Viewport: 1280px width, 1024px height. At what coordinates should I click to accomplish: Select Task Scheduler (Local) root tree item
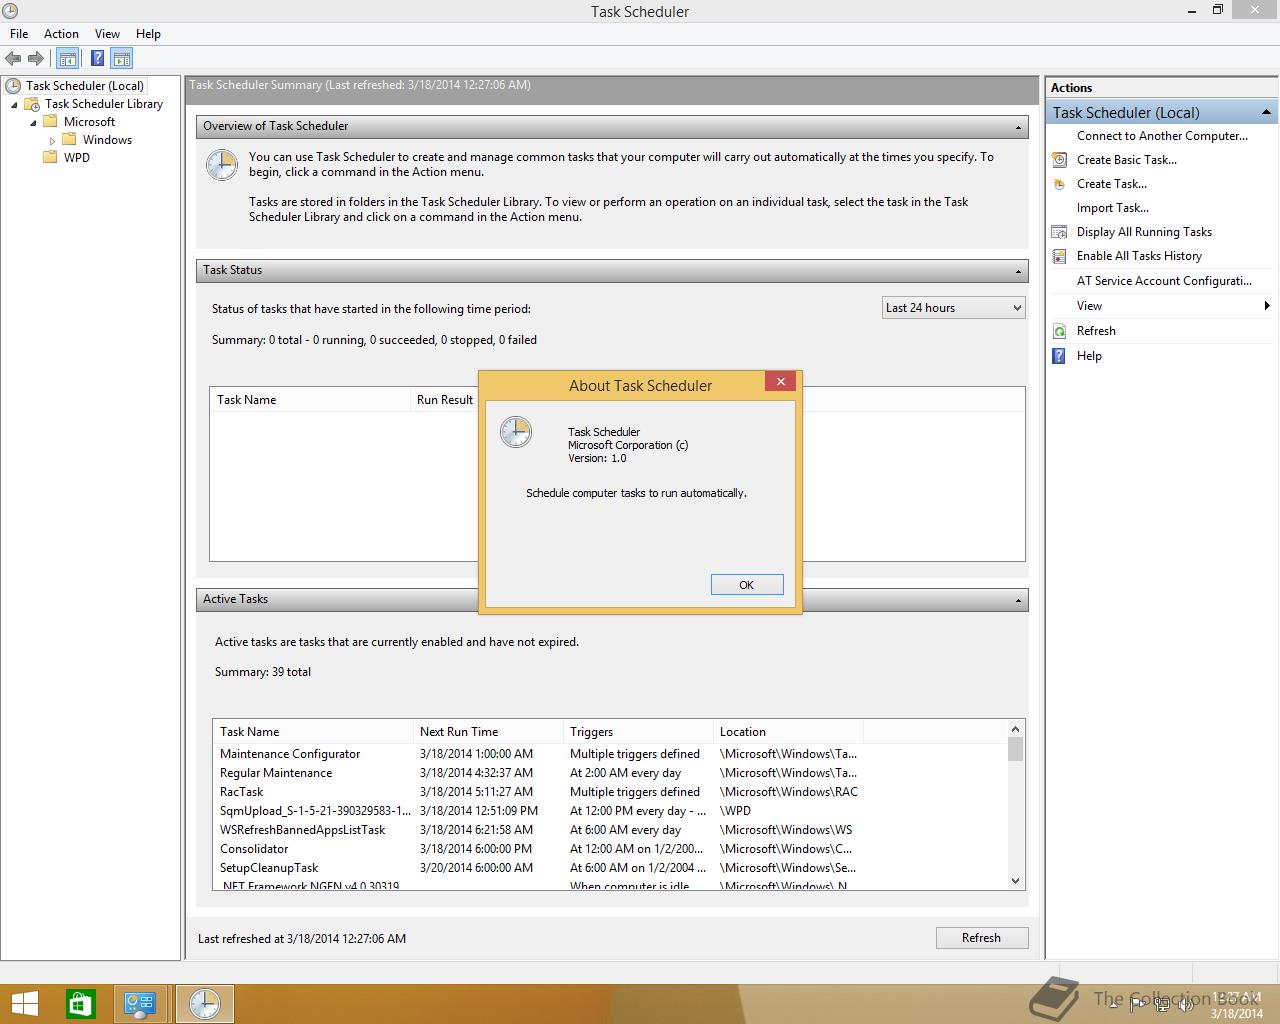pyautogui.click(x=84, y=86)
